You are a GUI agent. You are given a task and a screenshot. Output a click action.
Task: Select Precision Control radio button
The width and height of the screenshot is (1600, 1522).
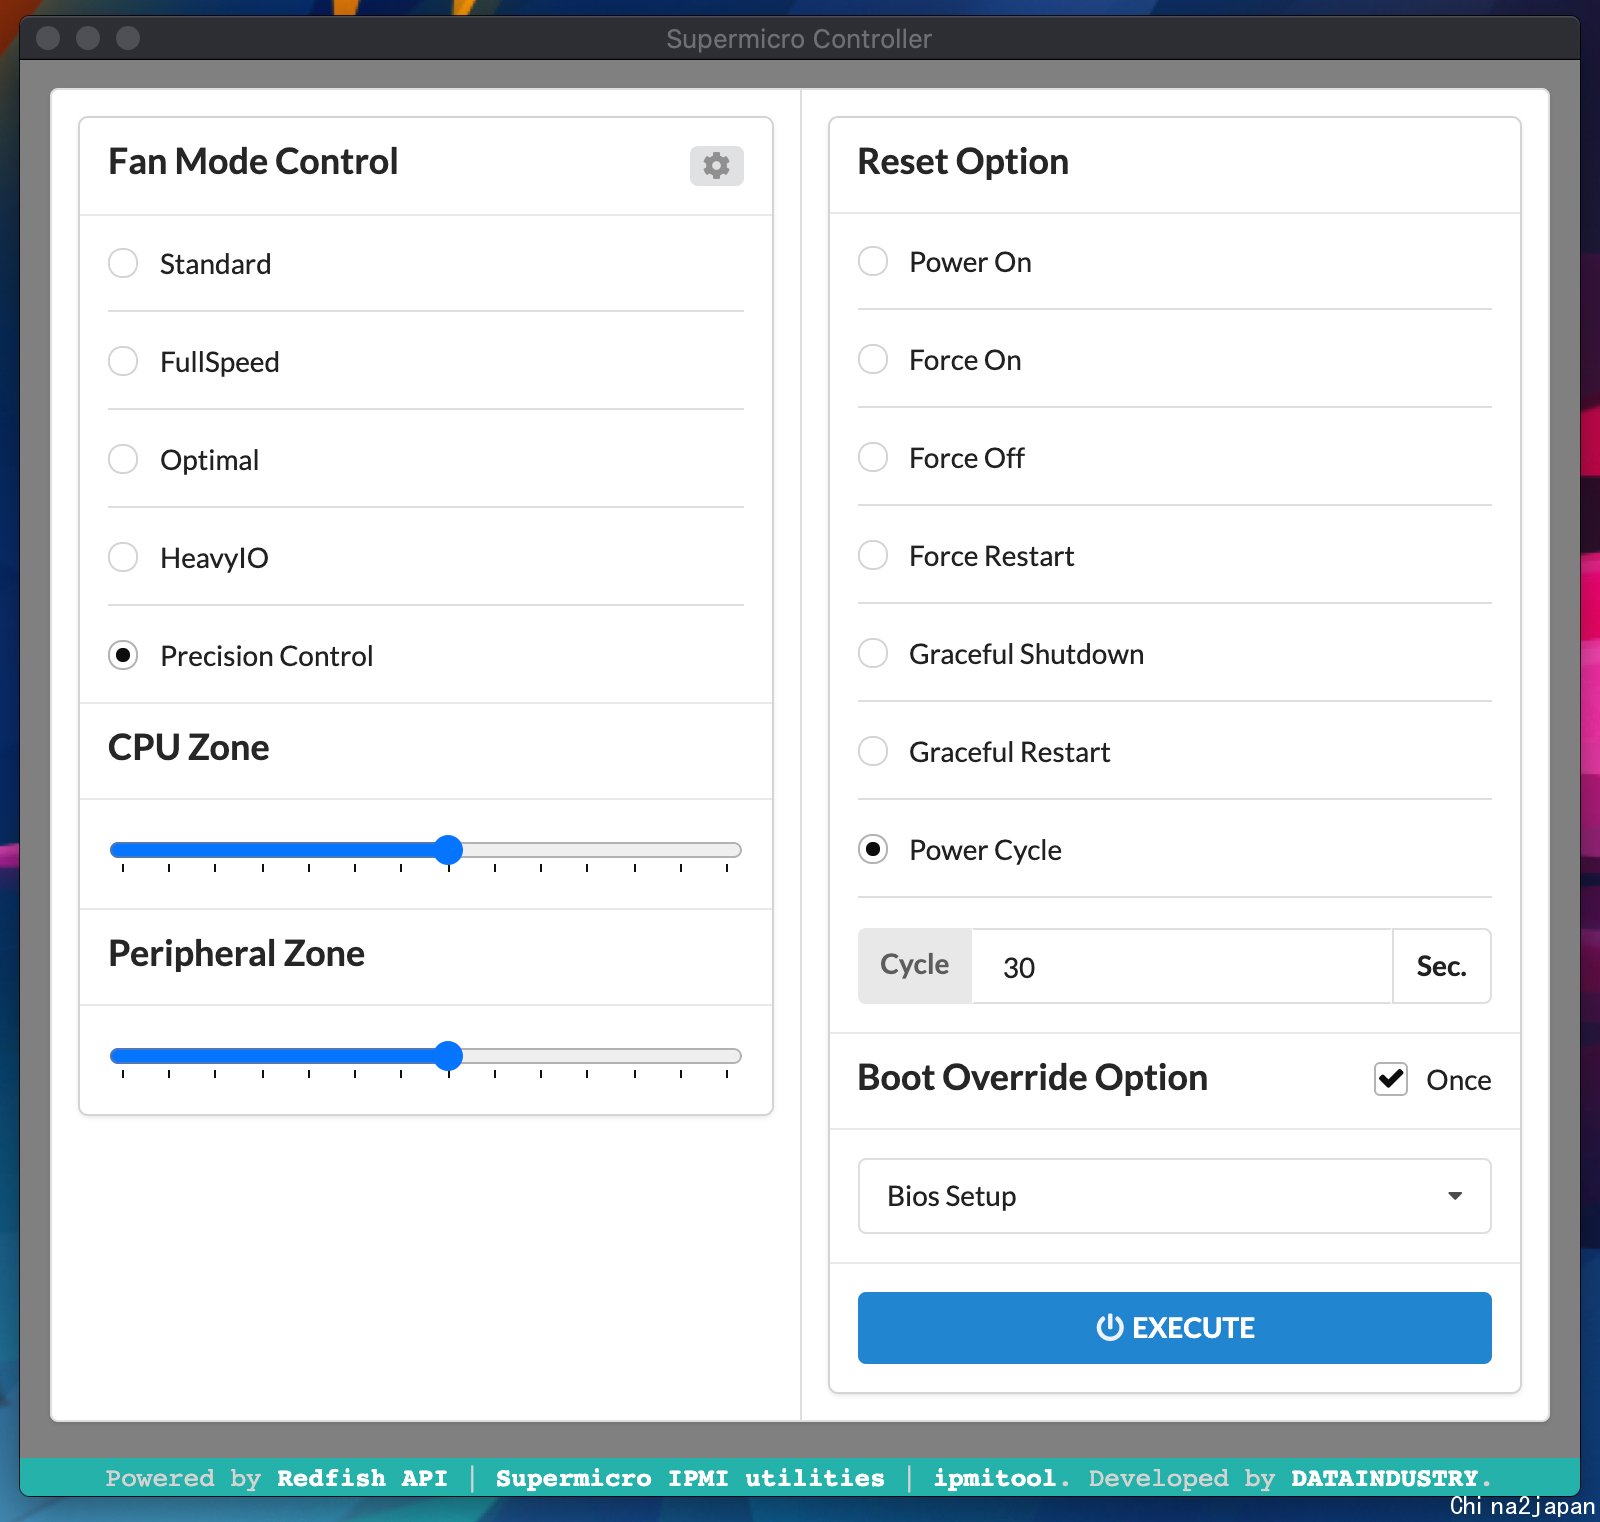(123, 655)
